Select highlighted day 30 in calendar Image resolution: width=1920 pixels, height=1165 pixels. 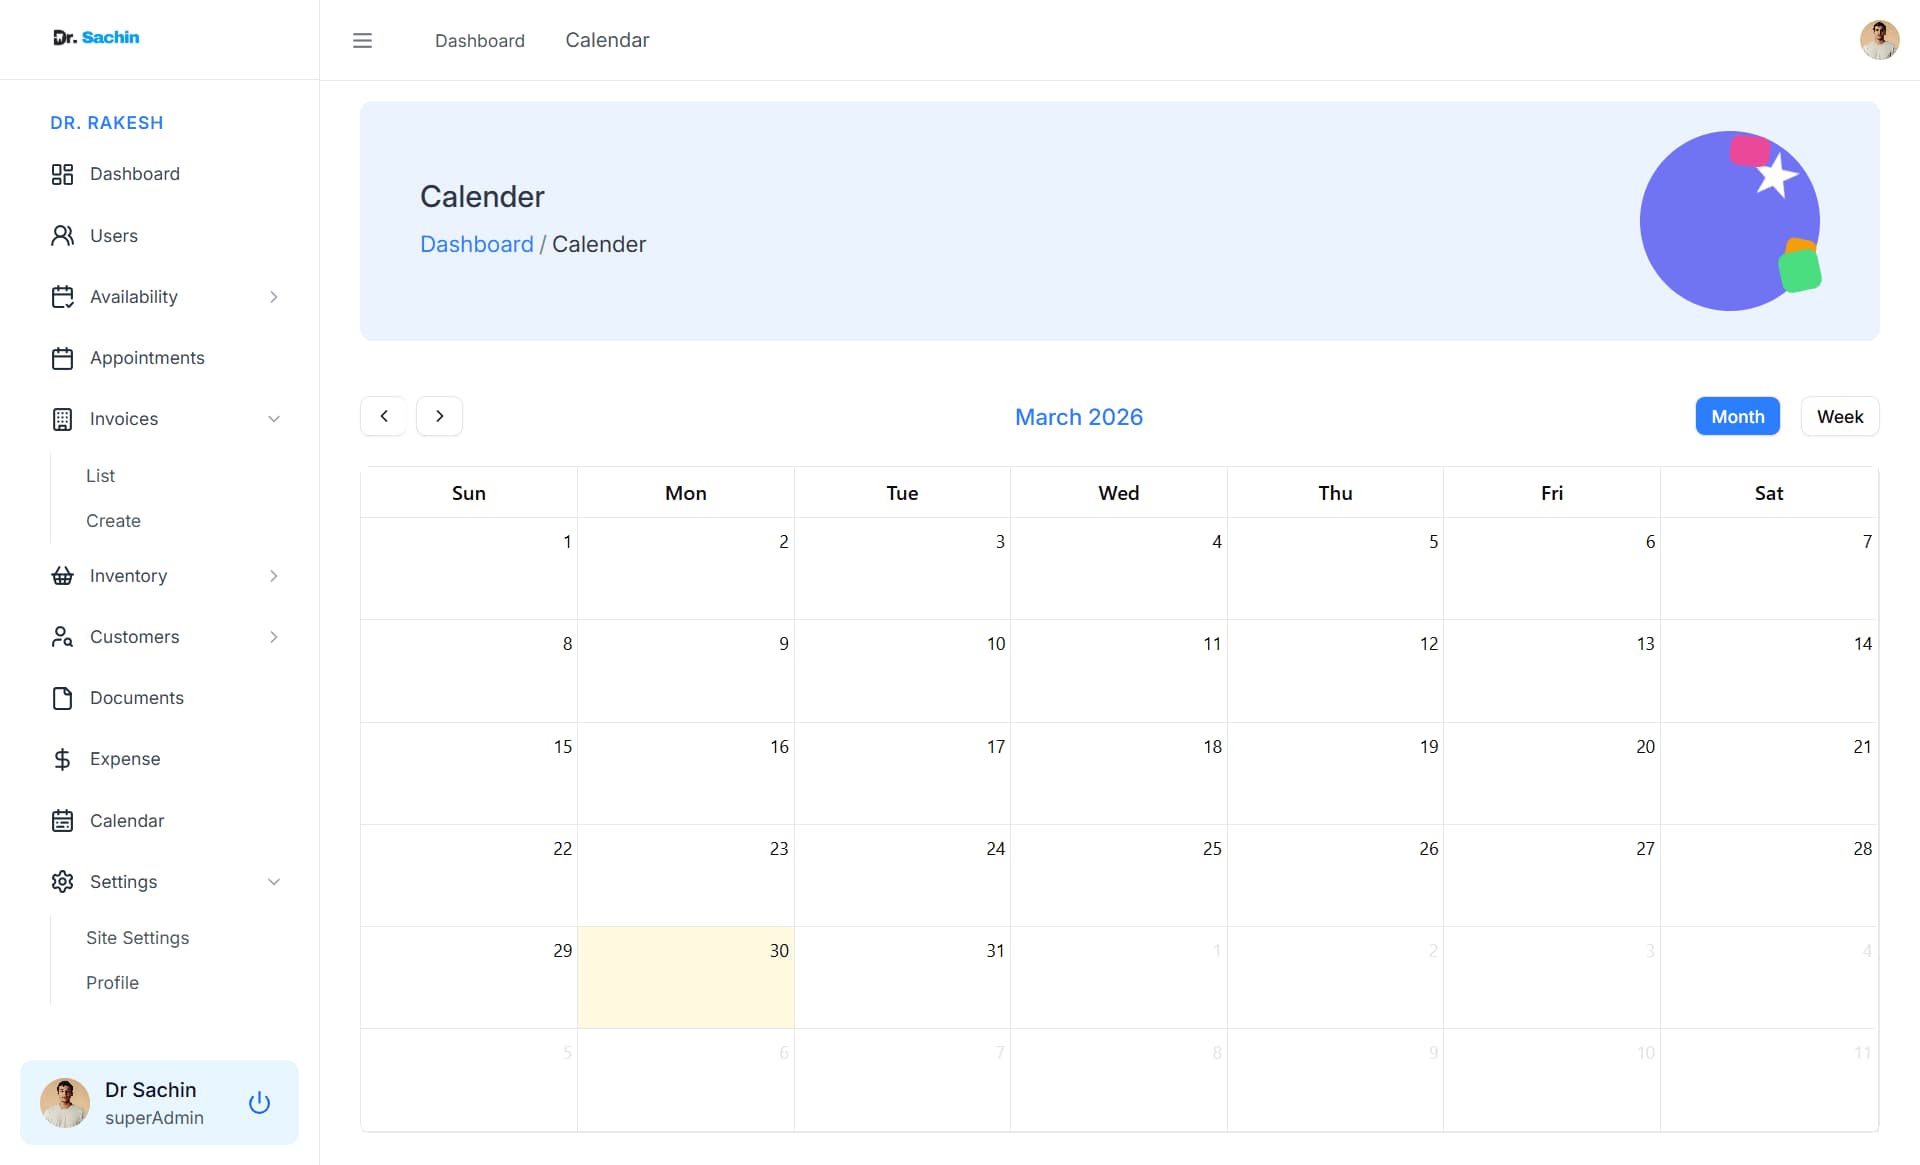point(685,977)
